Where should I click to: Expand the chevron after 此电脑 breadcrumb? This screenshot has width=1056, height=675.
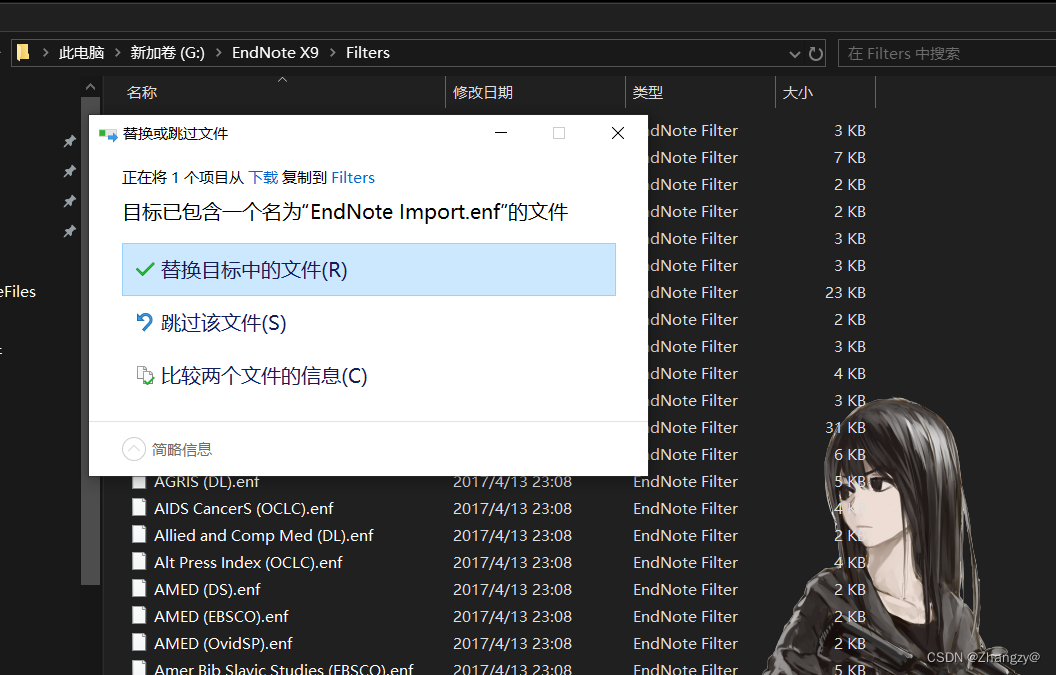pyautogui.click(x=117, y=53)
